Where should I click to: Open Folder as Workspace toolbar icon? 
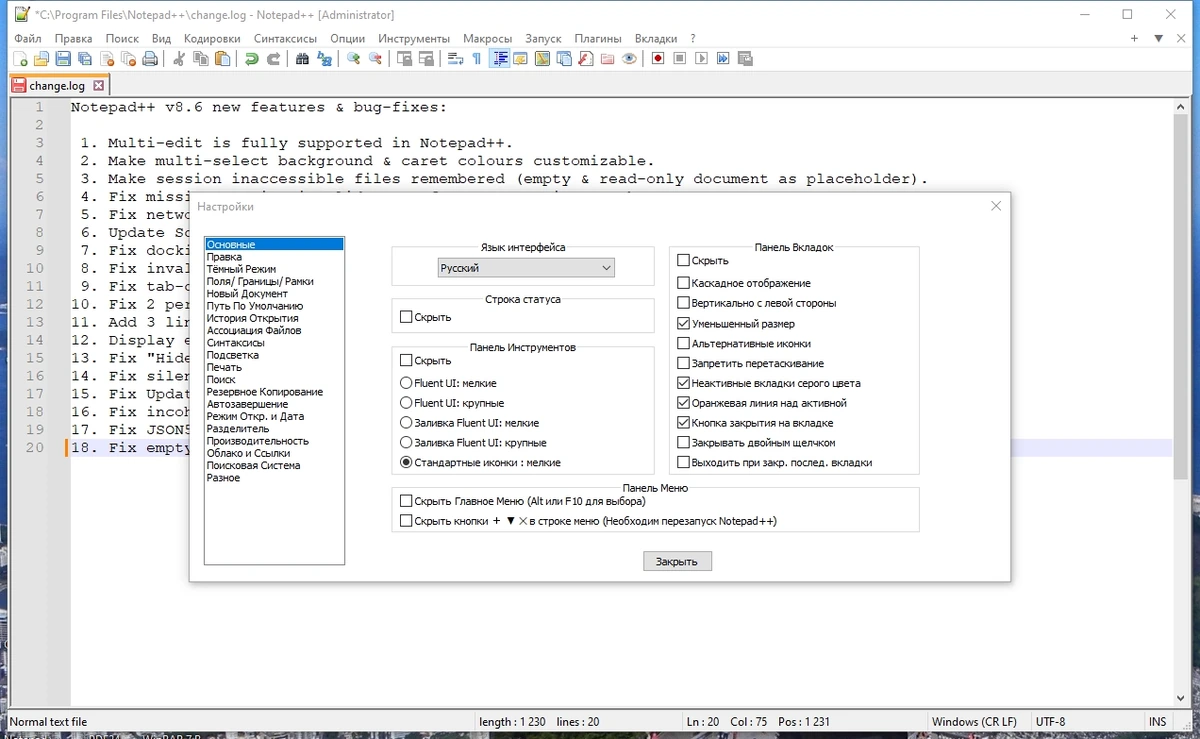pyautogui.click(x=607, y=59)
